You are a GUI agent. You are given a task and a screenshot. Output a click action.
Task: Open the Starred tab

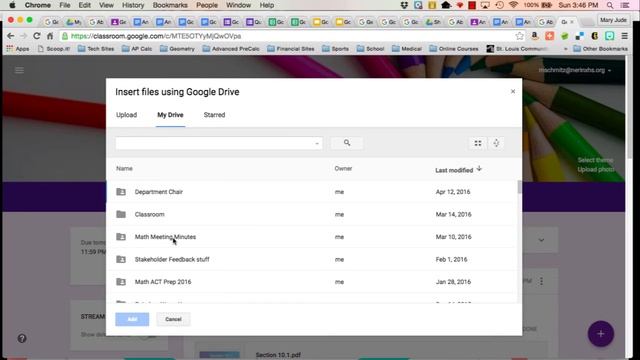tap(214, 115)
